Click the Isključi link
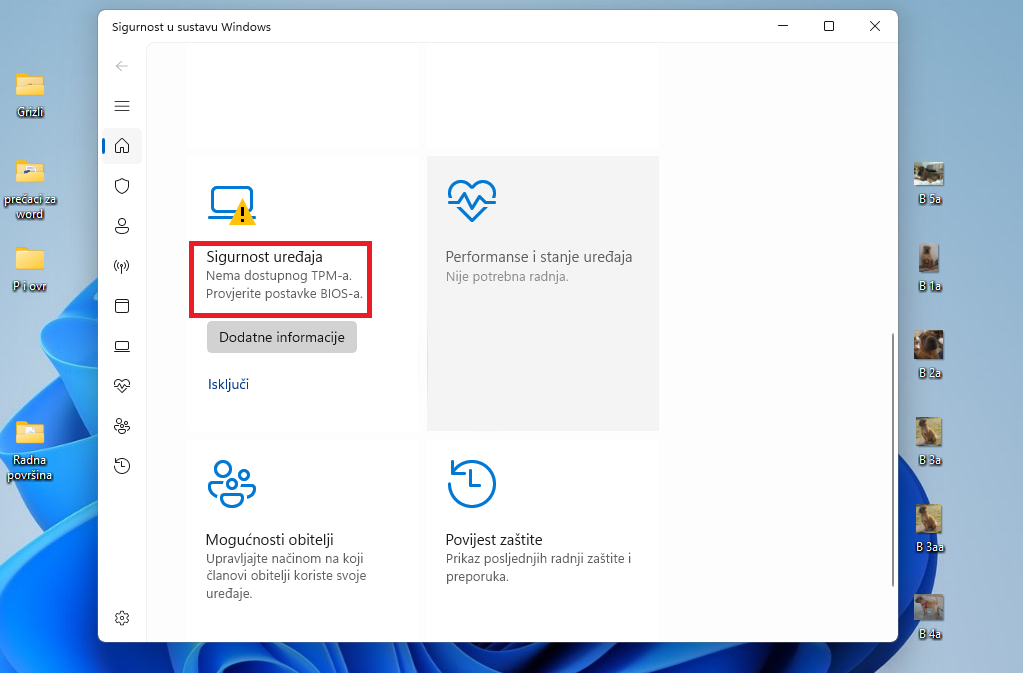This screenshot has height=673, width=1023. pyautogui.click(x=228, y=384)
